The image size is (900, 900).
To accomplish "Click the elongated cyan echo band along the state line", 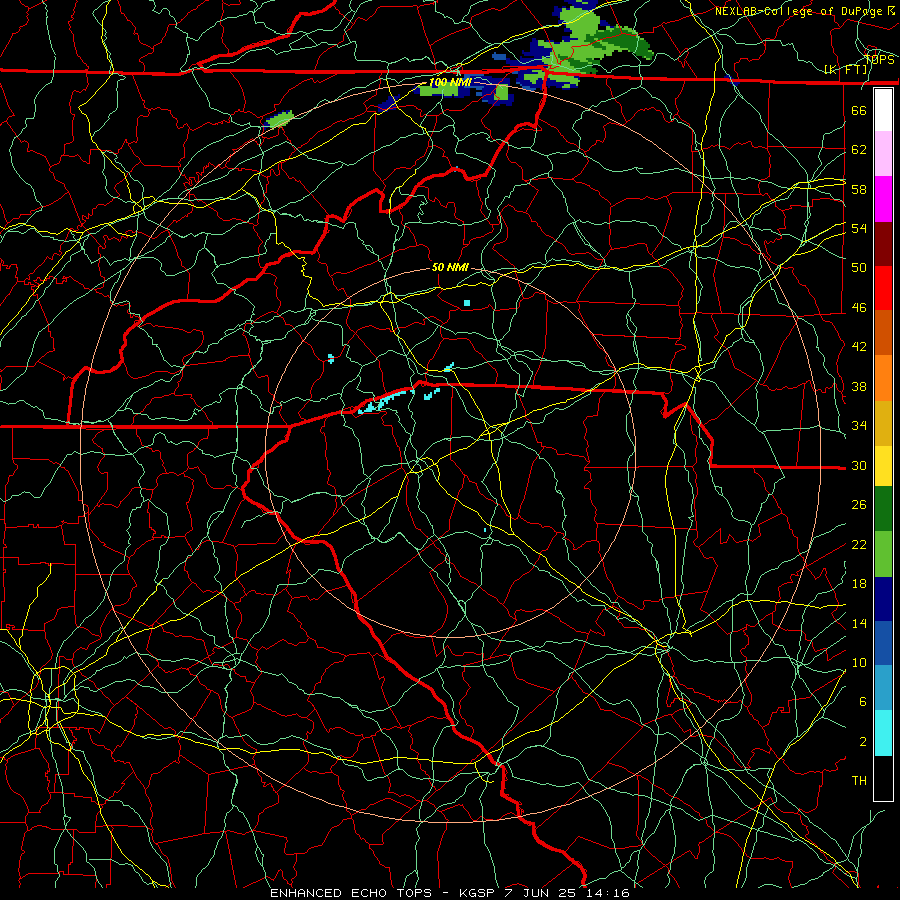I will pyautogui.click(x=385, y=401).
